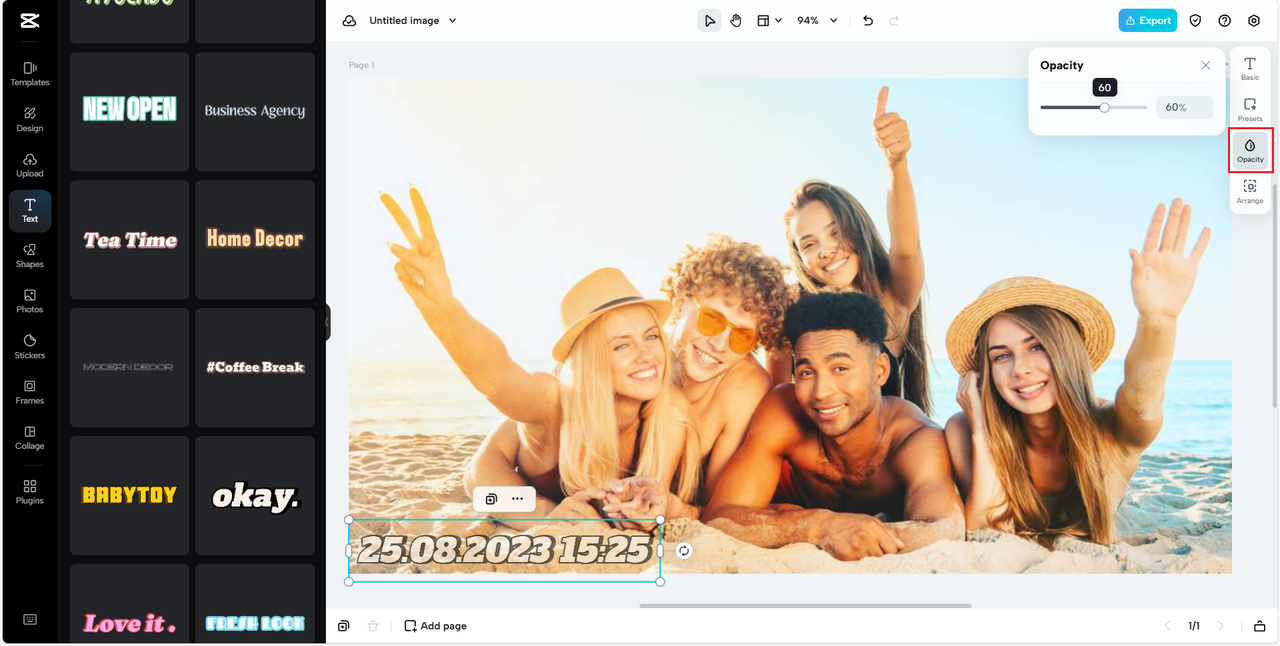Open the Presets panel on right

click(1250, 110)
